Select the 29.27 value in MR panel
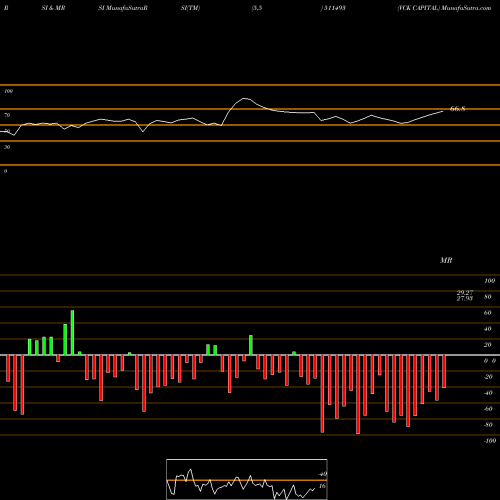 [465, 293]
